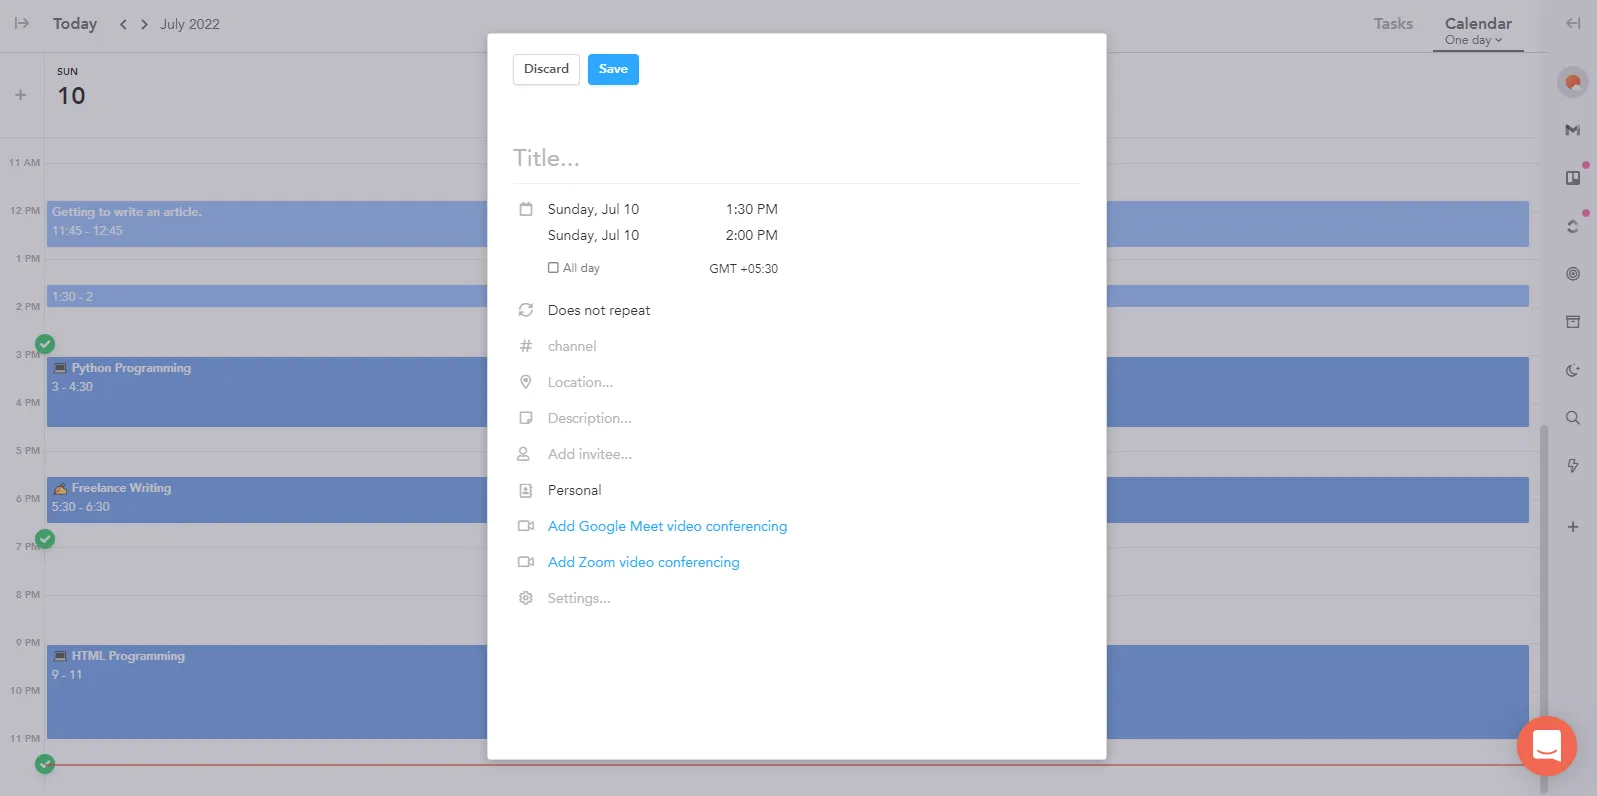This screenshot has width=1597, height=796.
Task: Pick the 2:00 PM end time
Action: point(751,235)
